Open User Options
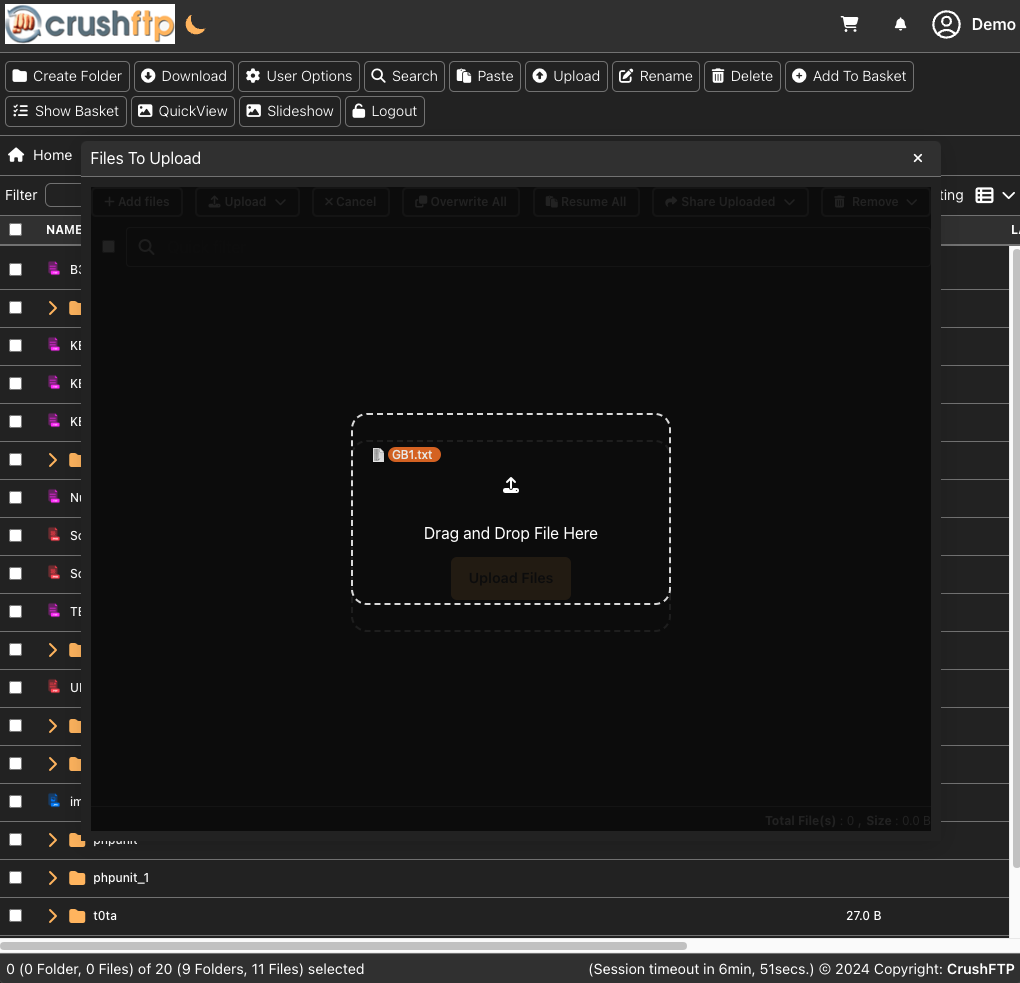Viewport: 1020px width, 983px height. tap(299, 76)
